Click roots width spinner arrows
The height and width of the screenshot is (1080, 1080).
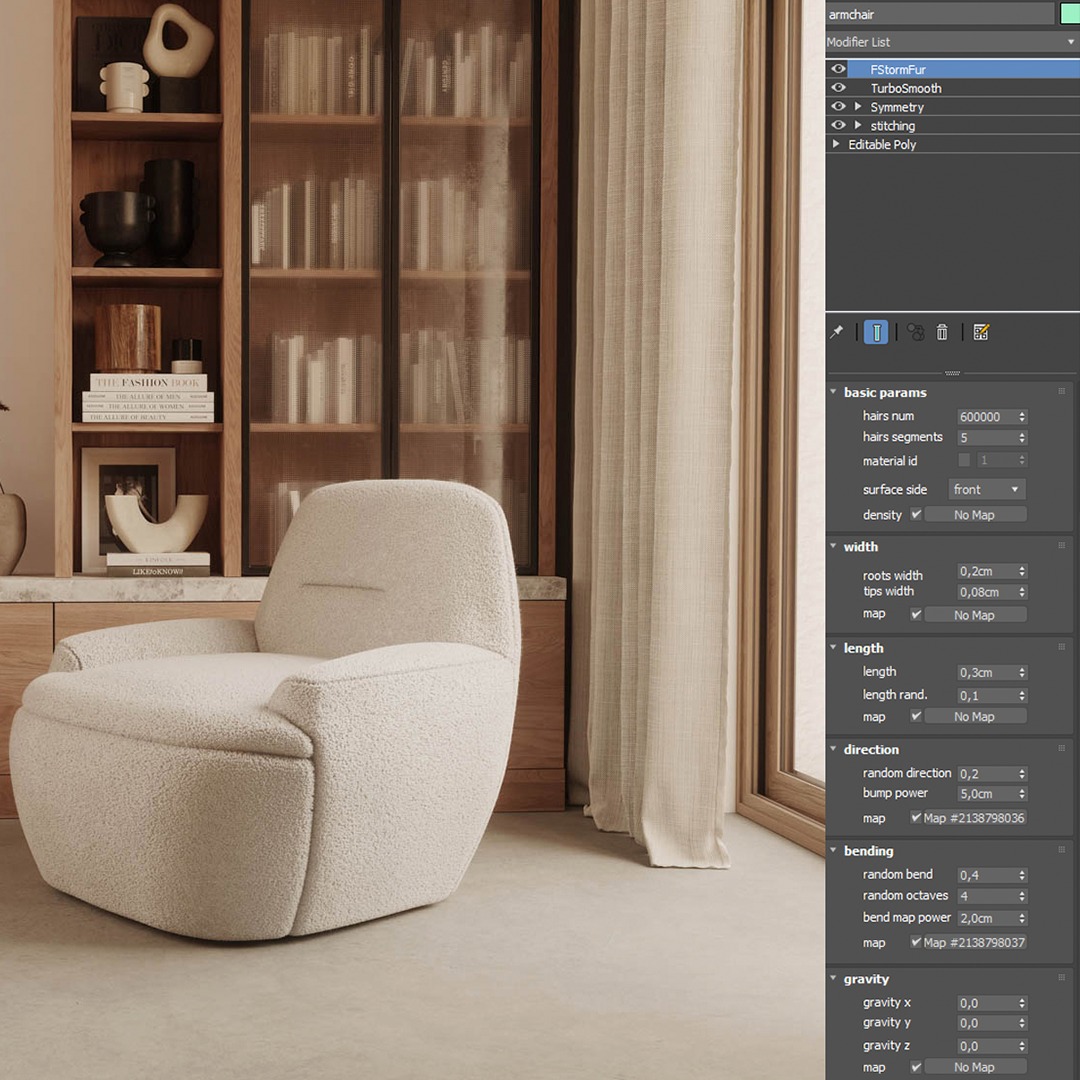click(1022, 571)
